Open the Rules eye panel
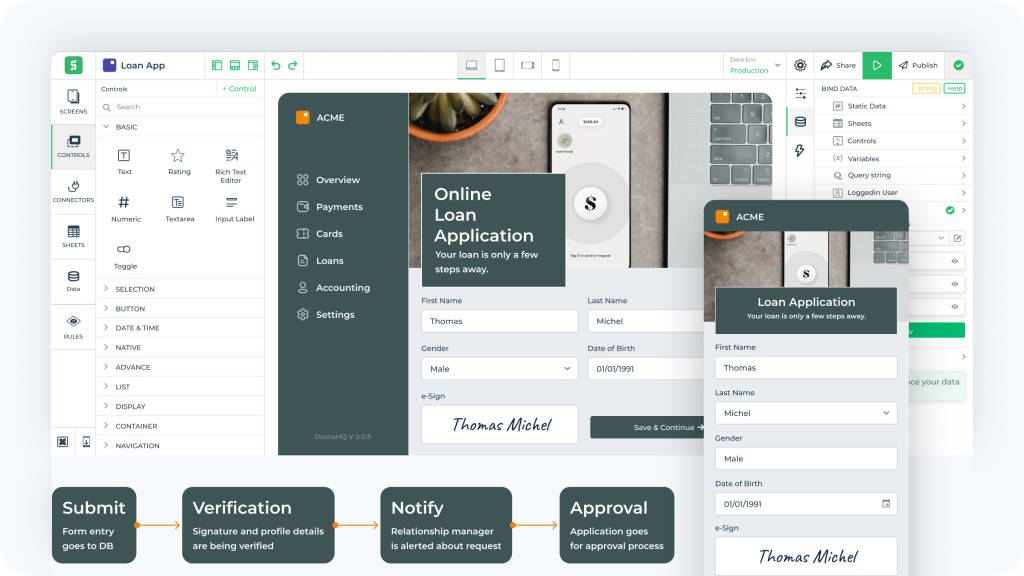This screenshot has height=576, width=1024. (x=73, y=326)
